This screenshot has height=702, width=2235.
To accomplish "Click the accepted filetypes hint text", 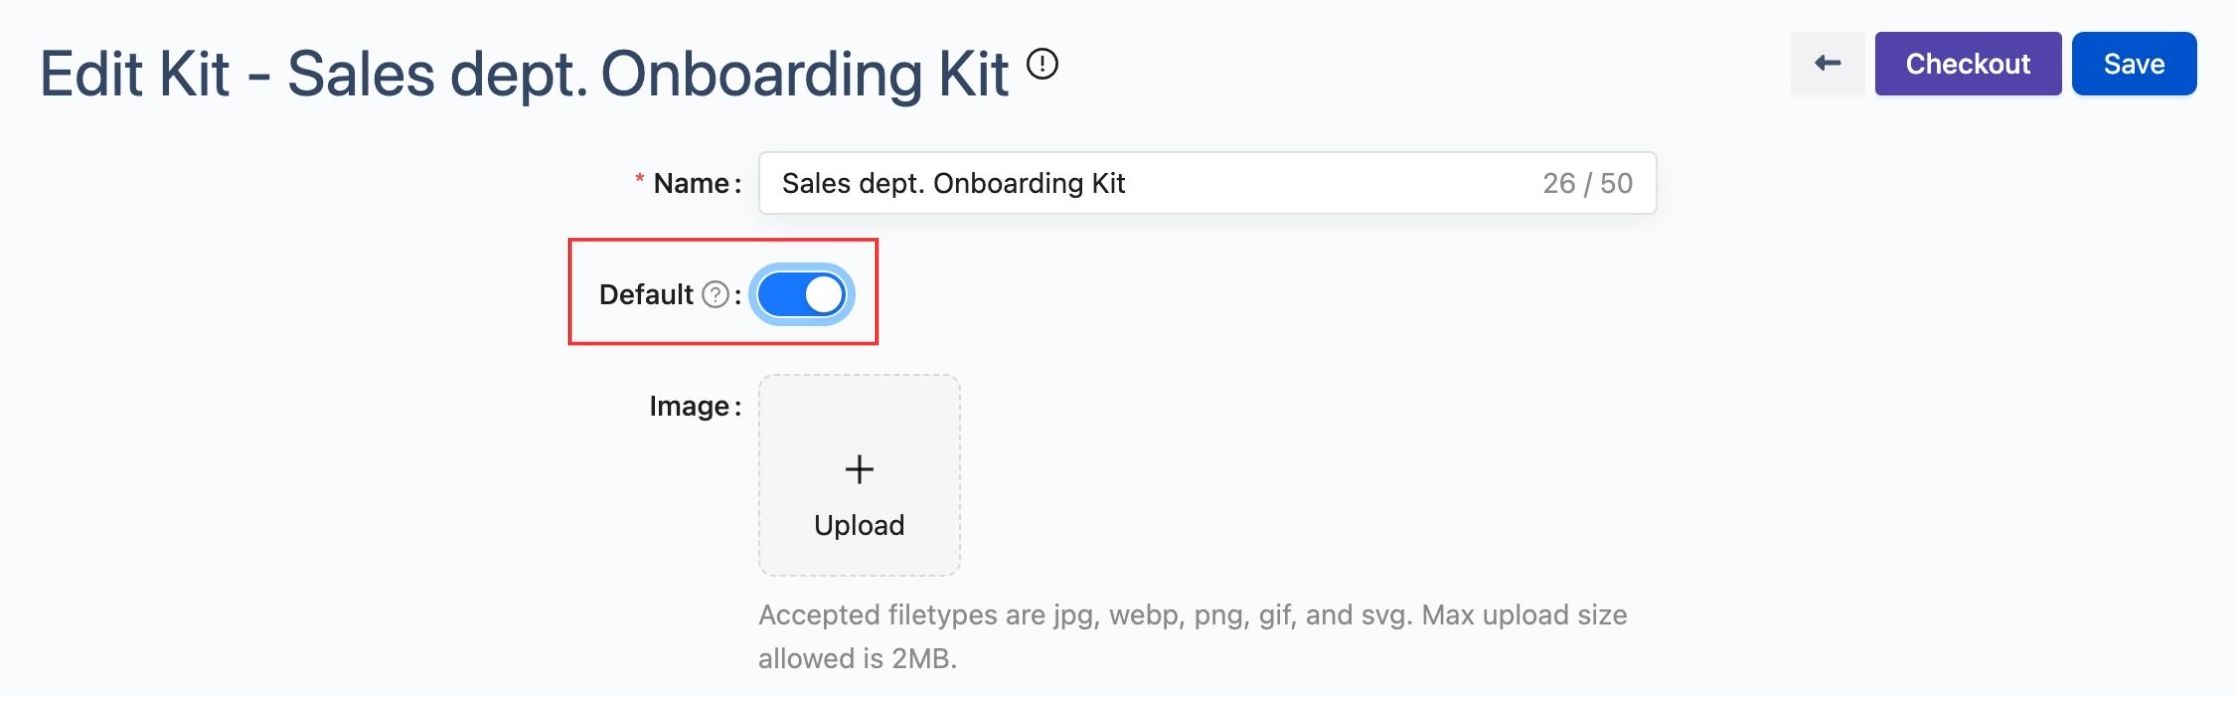I will pyautogui.click(x=1192, y=615).
